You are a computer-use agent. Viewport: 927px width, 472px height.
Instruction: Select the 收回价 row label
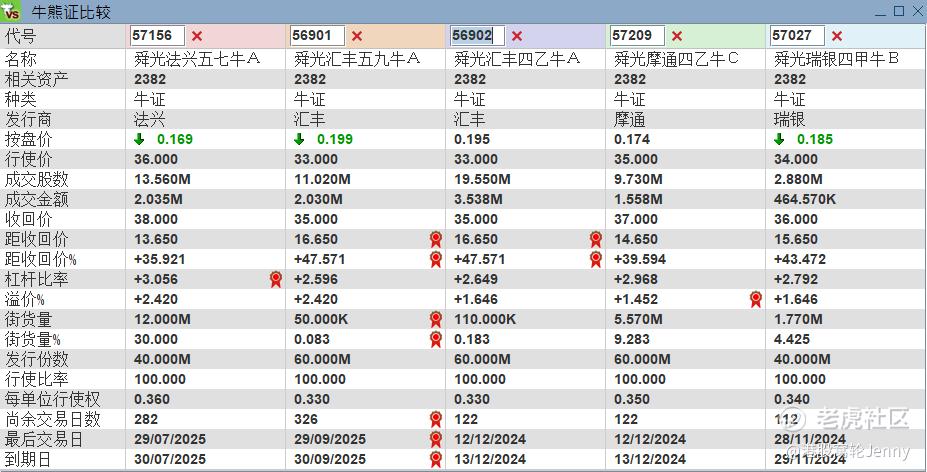tap(28, 219)
